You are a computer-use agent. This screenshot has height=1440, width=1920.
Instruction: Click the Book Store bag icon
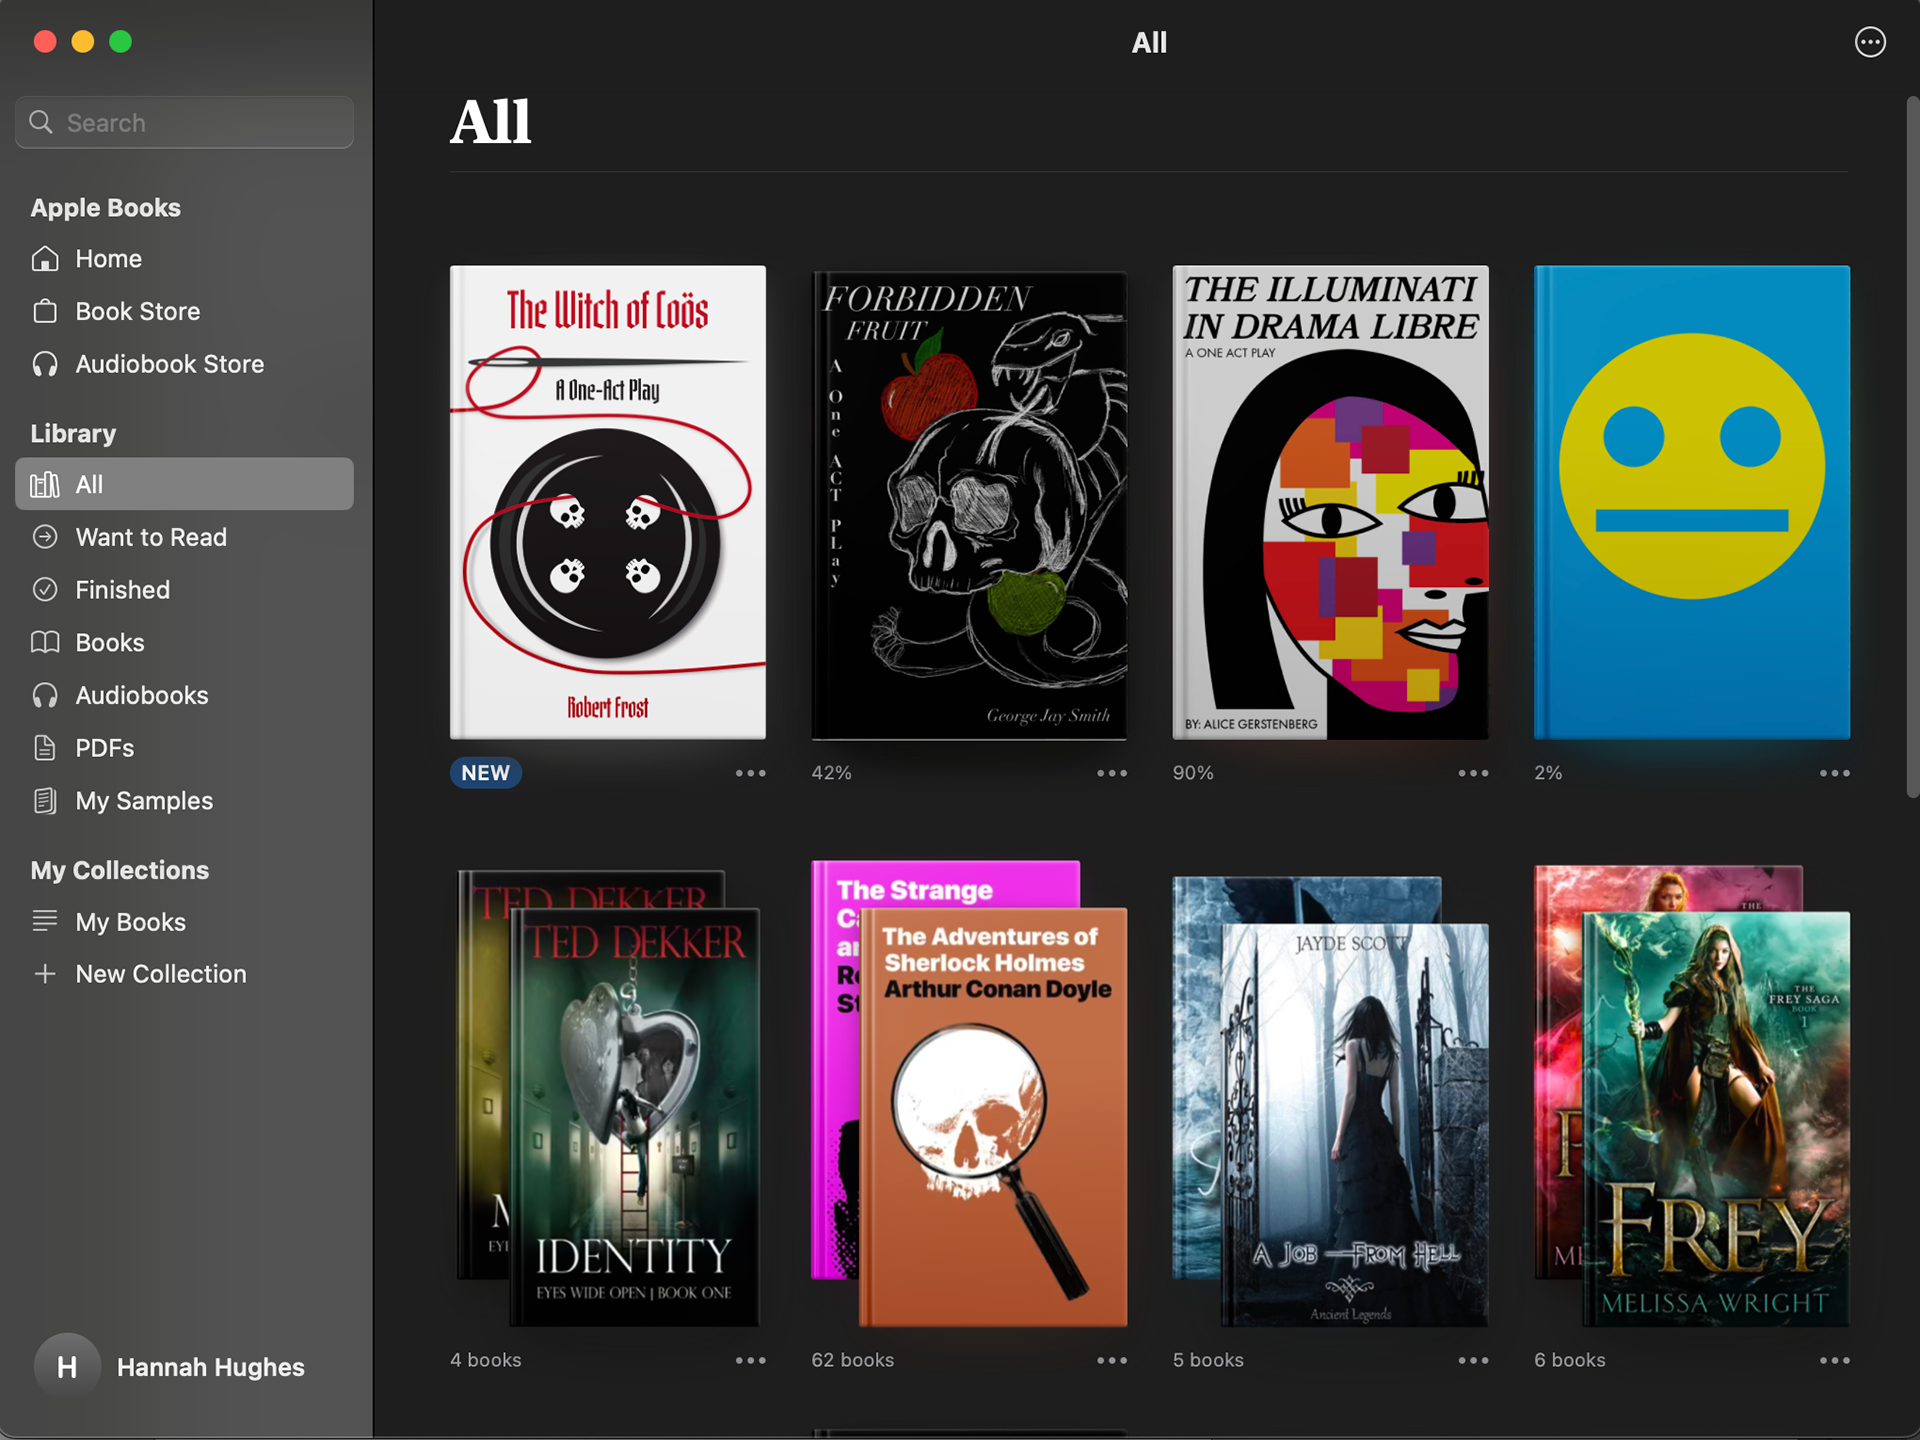point(45,311)
